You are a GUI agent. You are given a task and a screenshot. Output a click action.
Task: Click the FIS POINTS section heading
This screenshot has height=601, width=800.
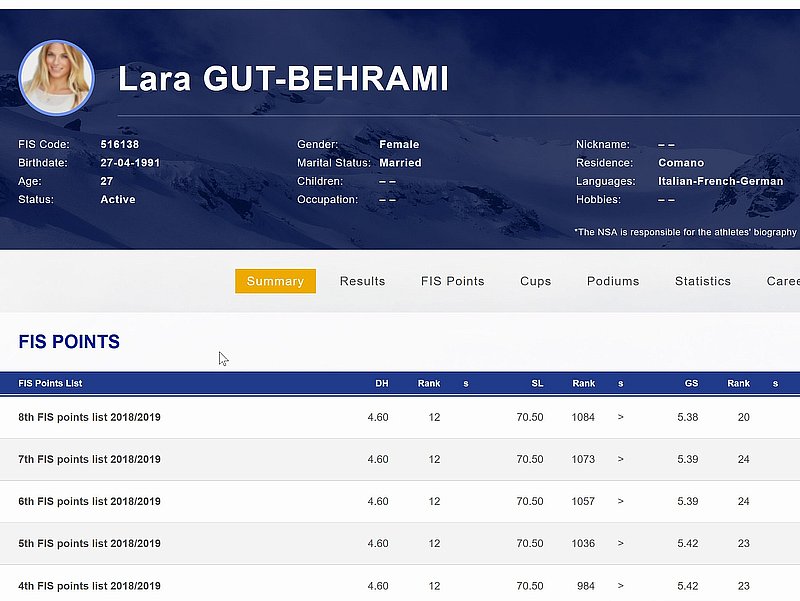69,342
